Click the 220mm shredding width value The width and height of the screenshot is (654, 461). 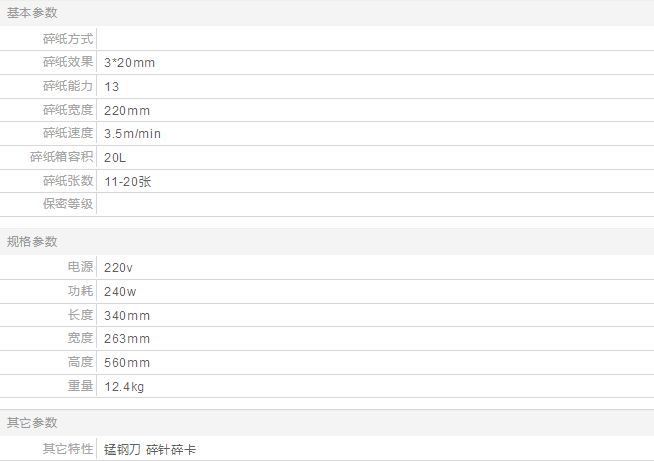(x=127, y=111)
